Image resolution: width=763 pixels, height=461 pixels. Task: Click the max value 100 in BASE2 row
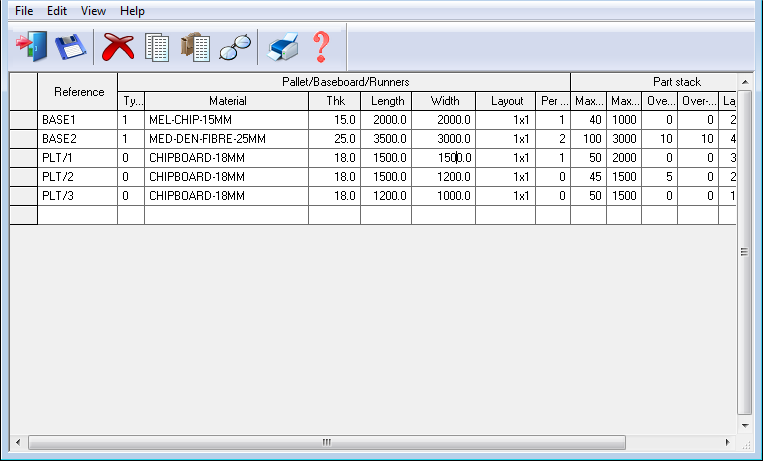(588, 139)
